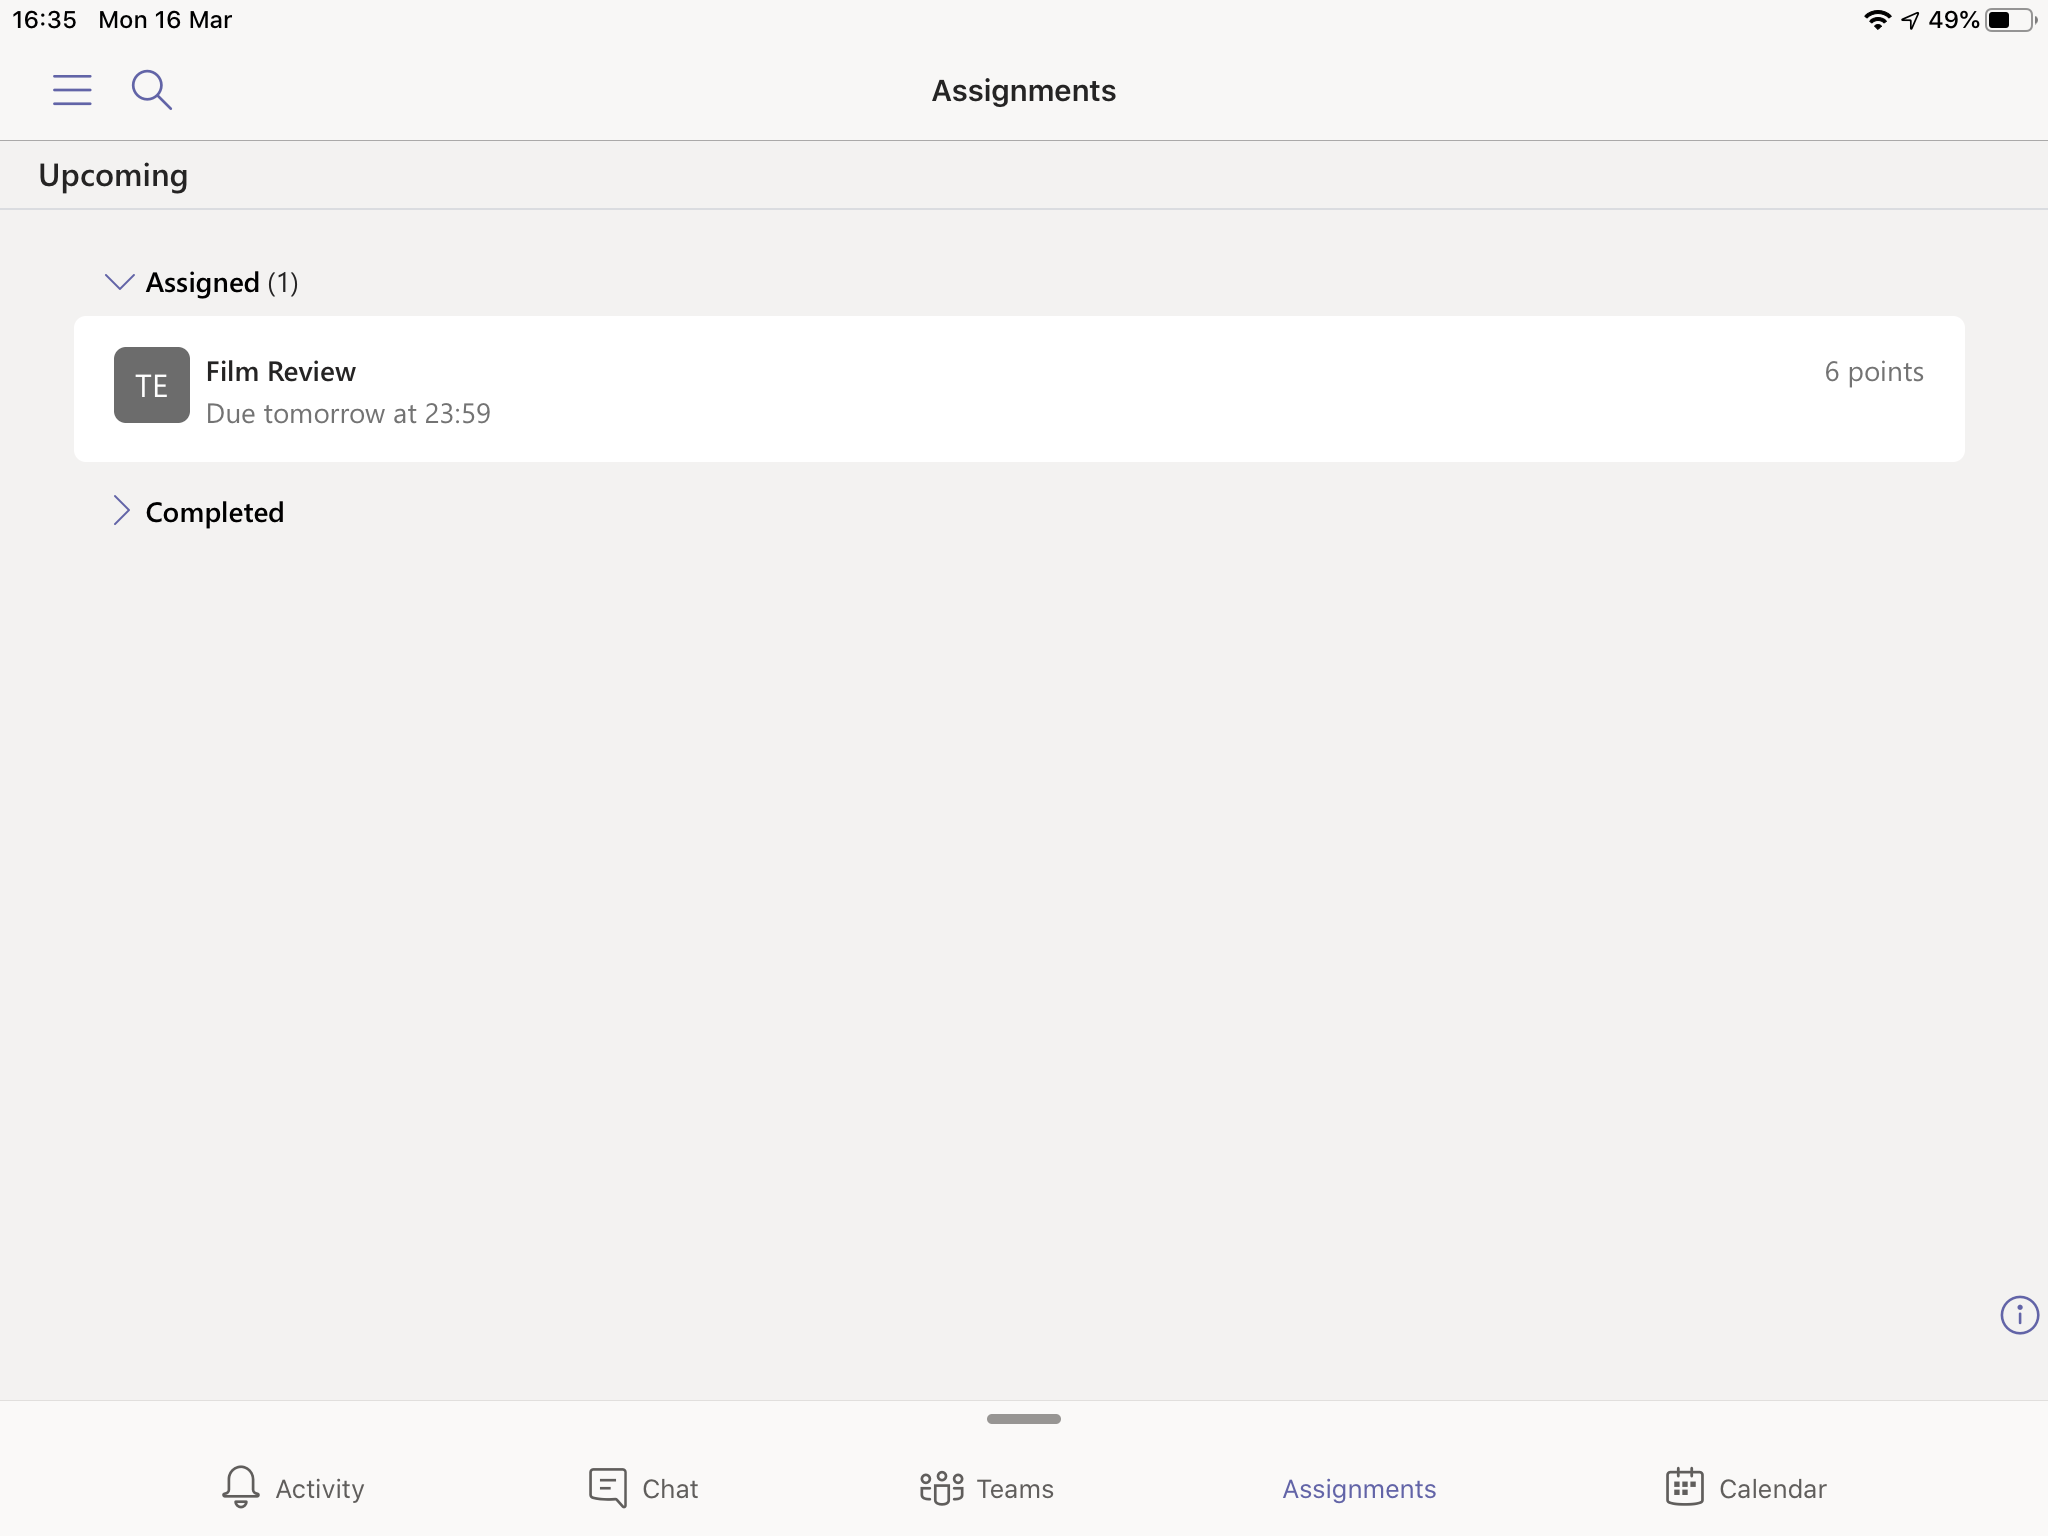Tap the Activity bell icon
This screenshot has height=1536, width=2048.
[241, 1487]
